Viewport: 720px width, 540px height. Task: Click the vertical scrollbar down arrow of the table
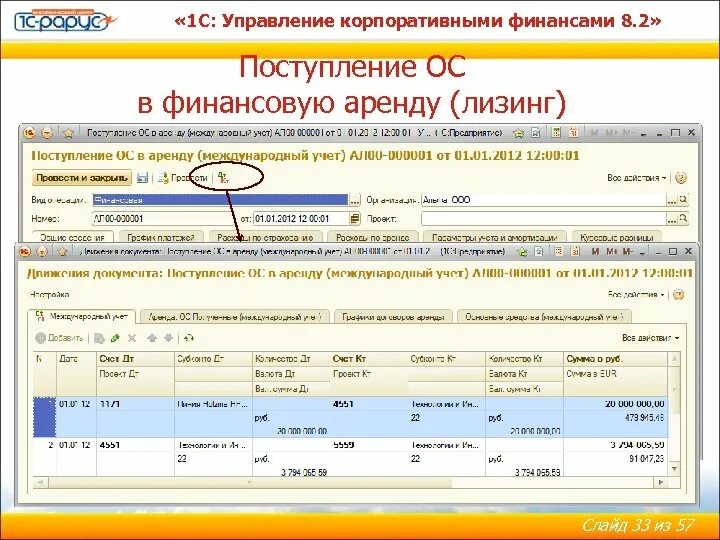coord(674,469)
